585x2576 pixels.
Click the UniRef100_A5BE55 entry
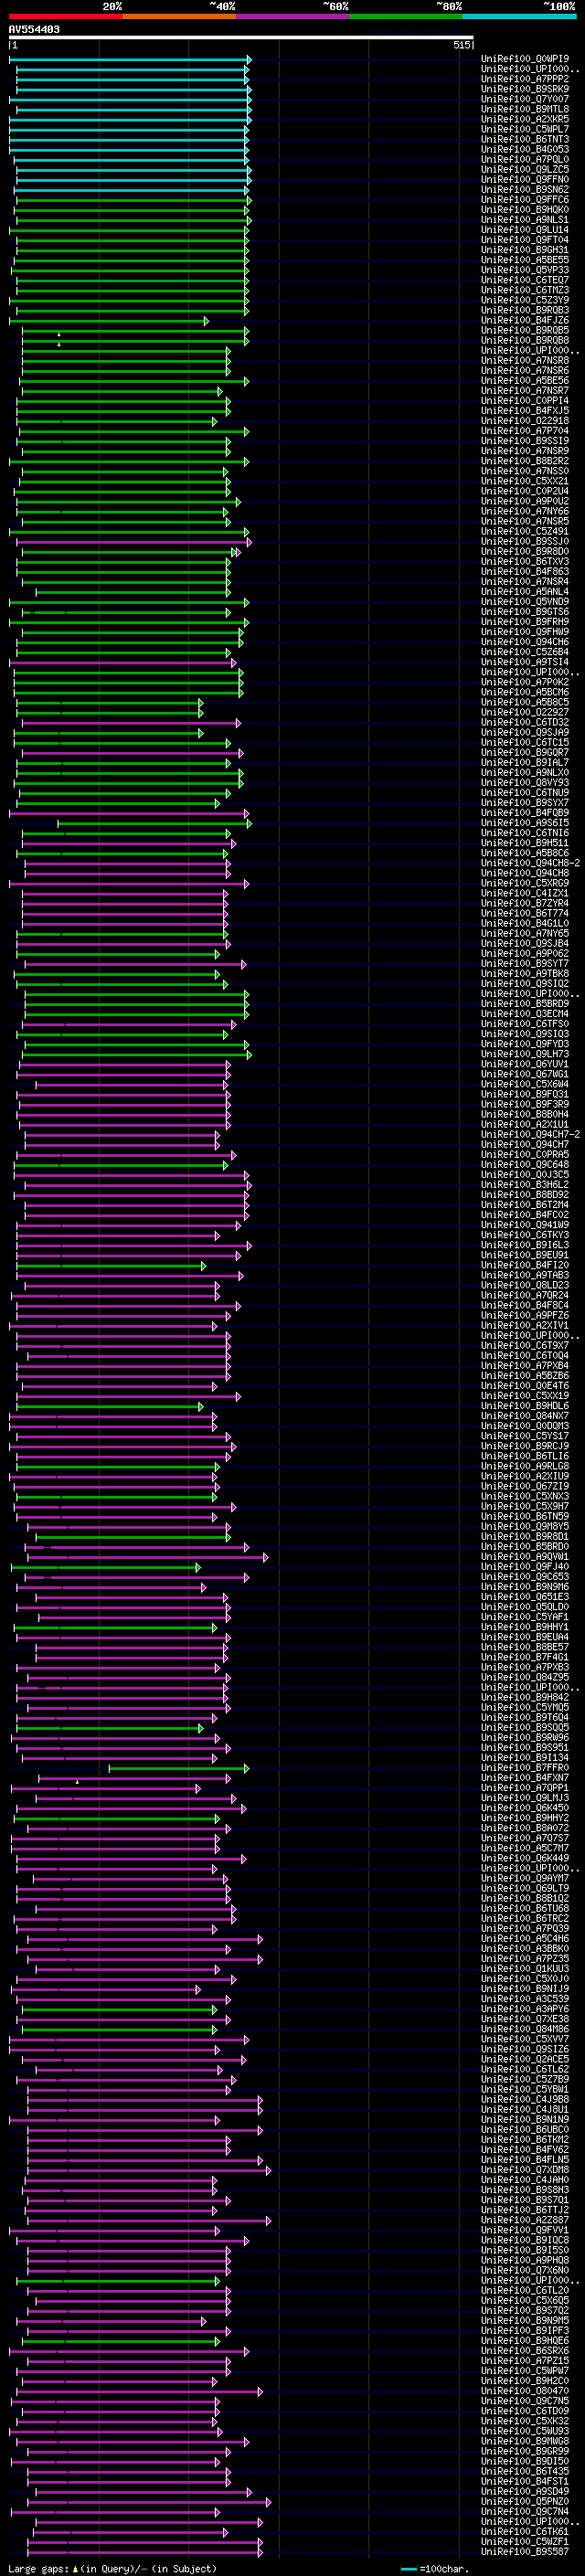(525, 260)
